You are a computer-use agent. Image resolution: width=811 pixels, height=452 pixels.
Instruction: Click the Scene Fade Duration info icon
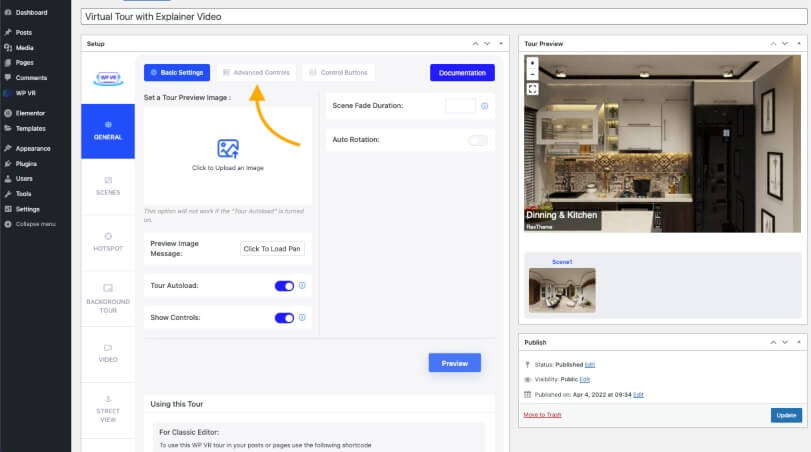click(x=485, y=106)
